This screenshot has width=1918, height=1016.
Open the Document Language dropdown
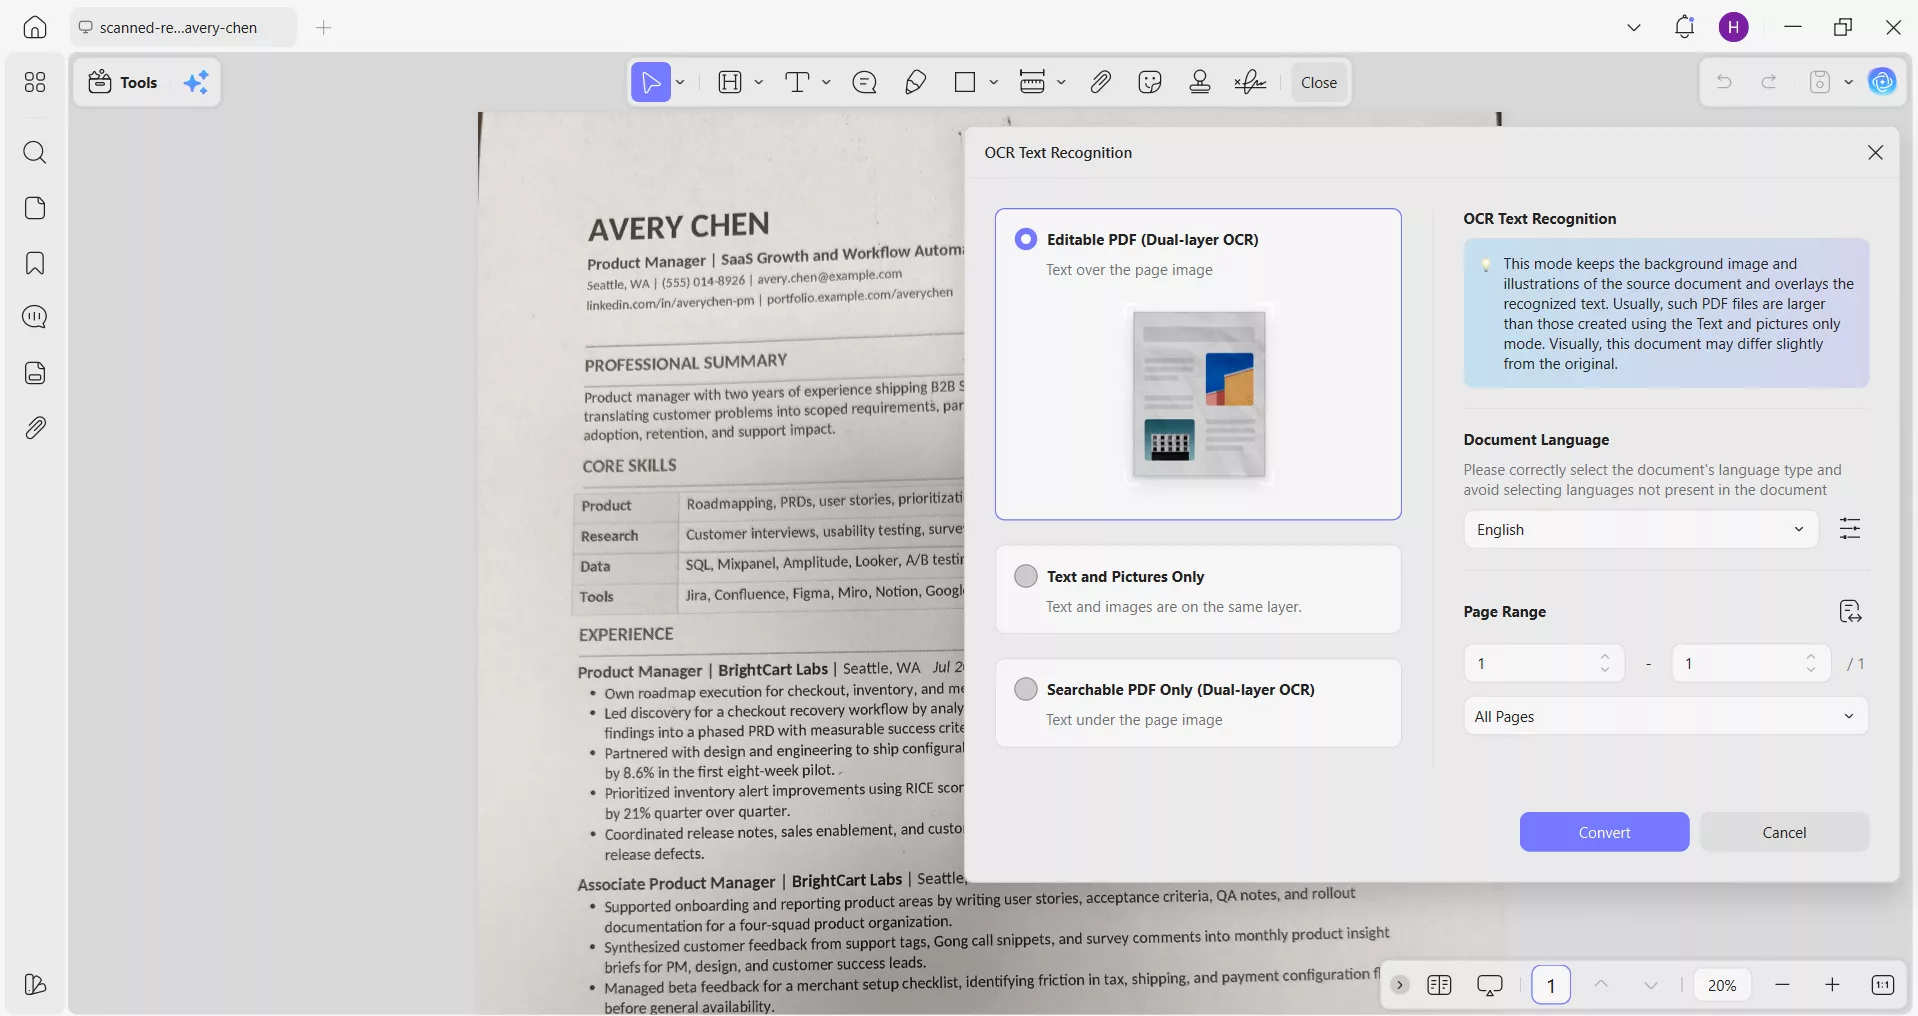pyautogui.click(x=1641, y=530)
